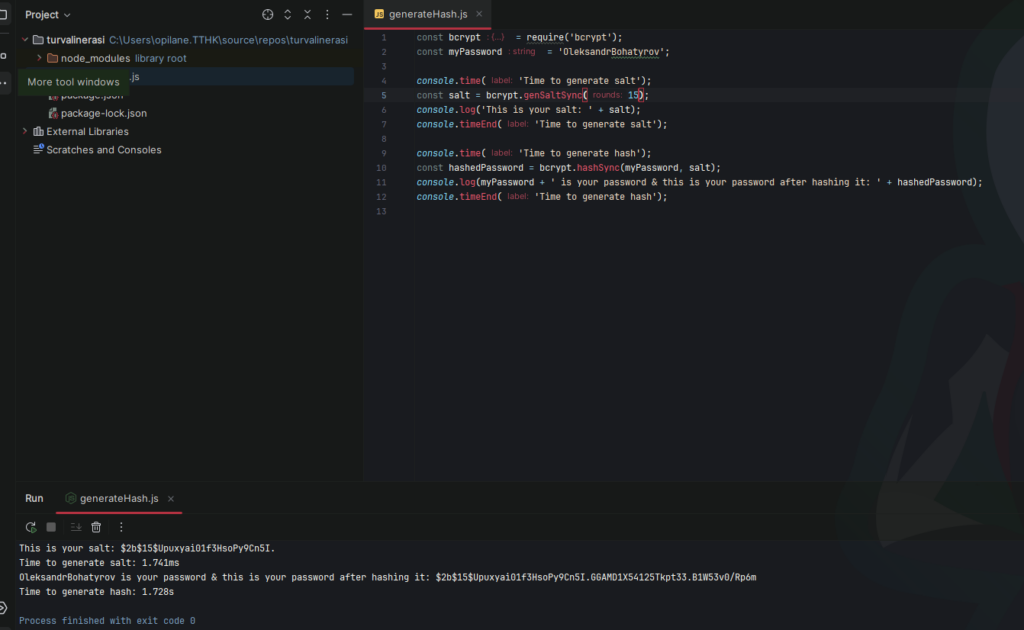Screen dimensions: 1024x630
Task: Click project path C:\Users\opilane.TTHK text
Action: click(x=228, y=40)
